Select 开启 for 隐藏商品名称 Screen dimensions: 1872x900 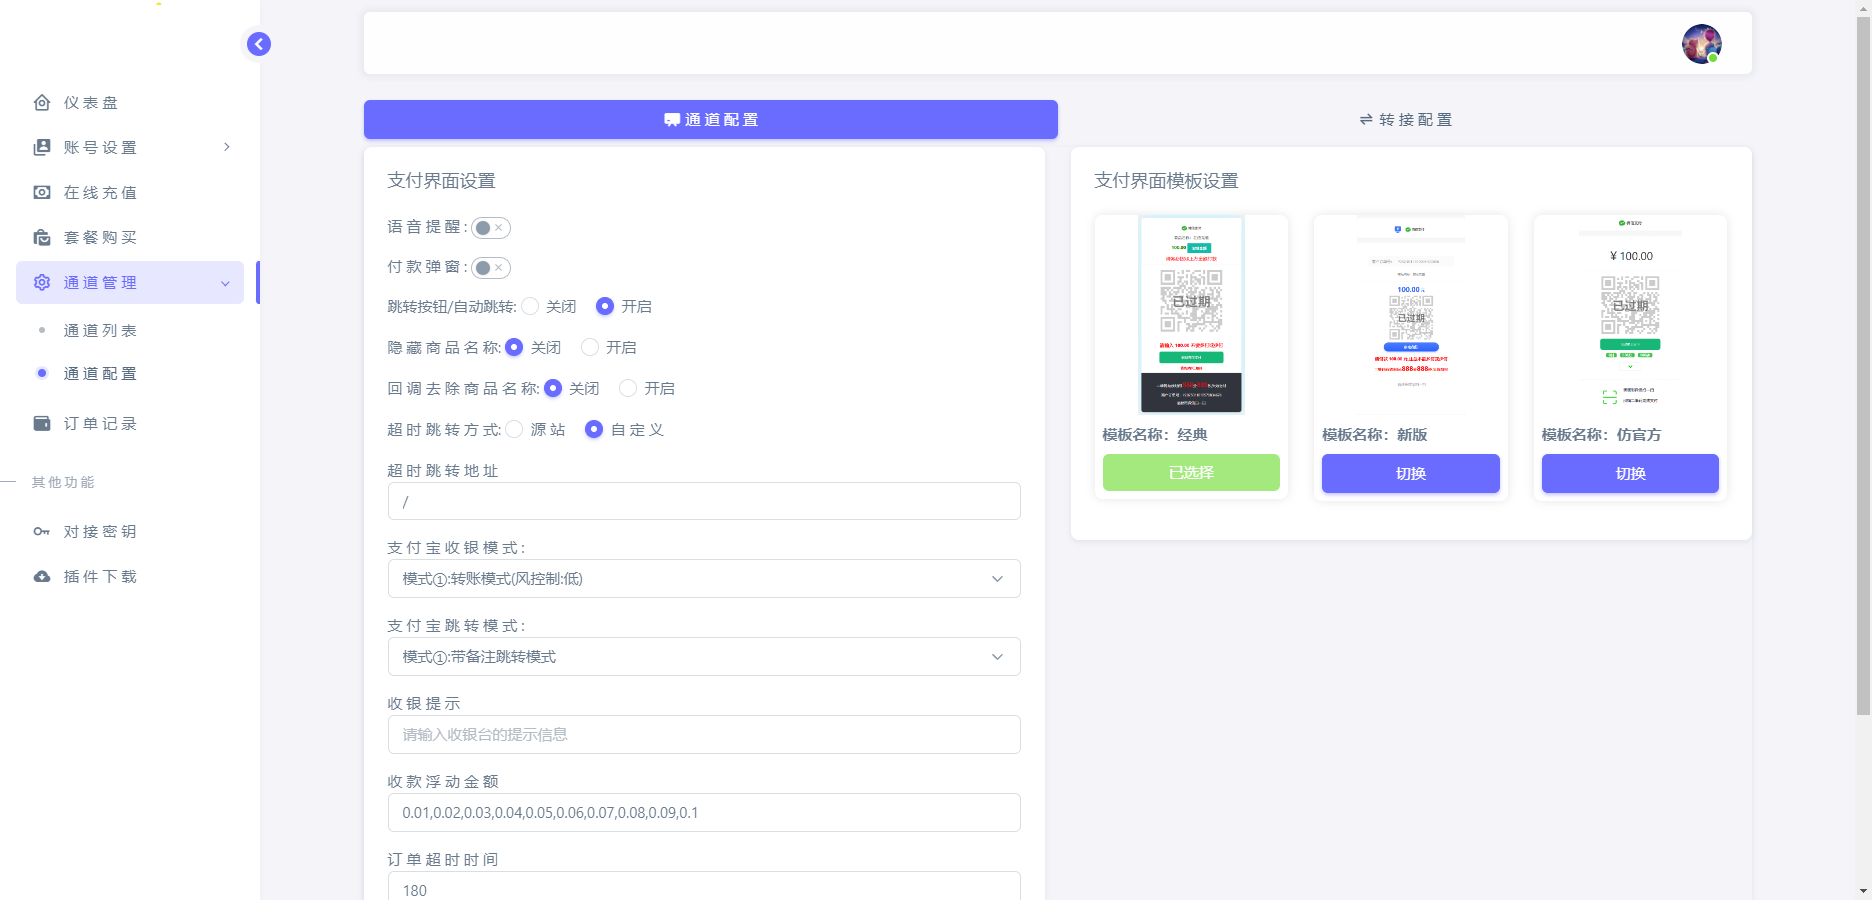pos(589,347)
